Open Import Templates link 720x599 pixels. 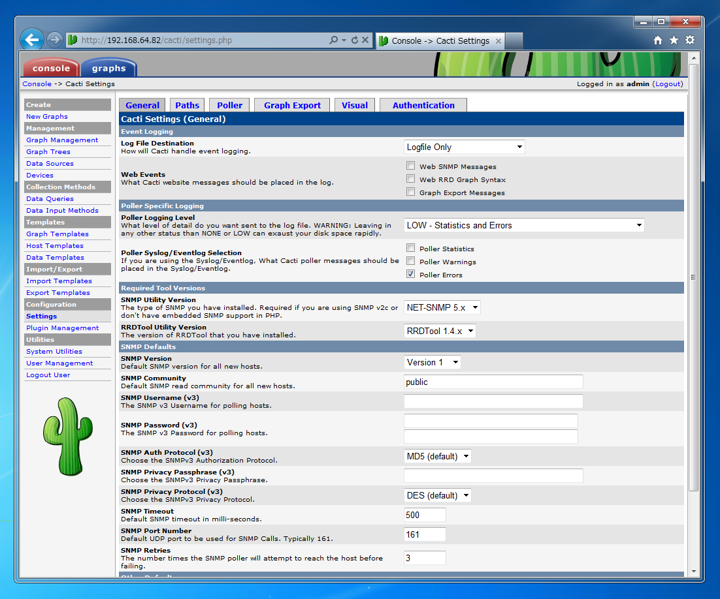pos(59,281)
